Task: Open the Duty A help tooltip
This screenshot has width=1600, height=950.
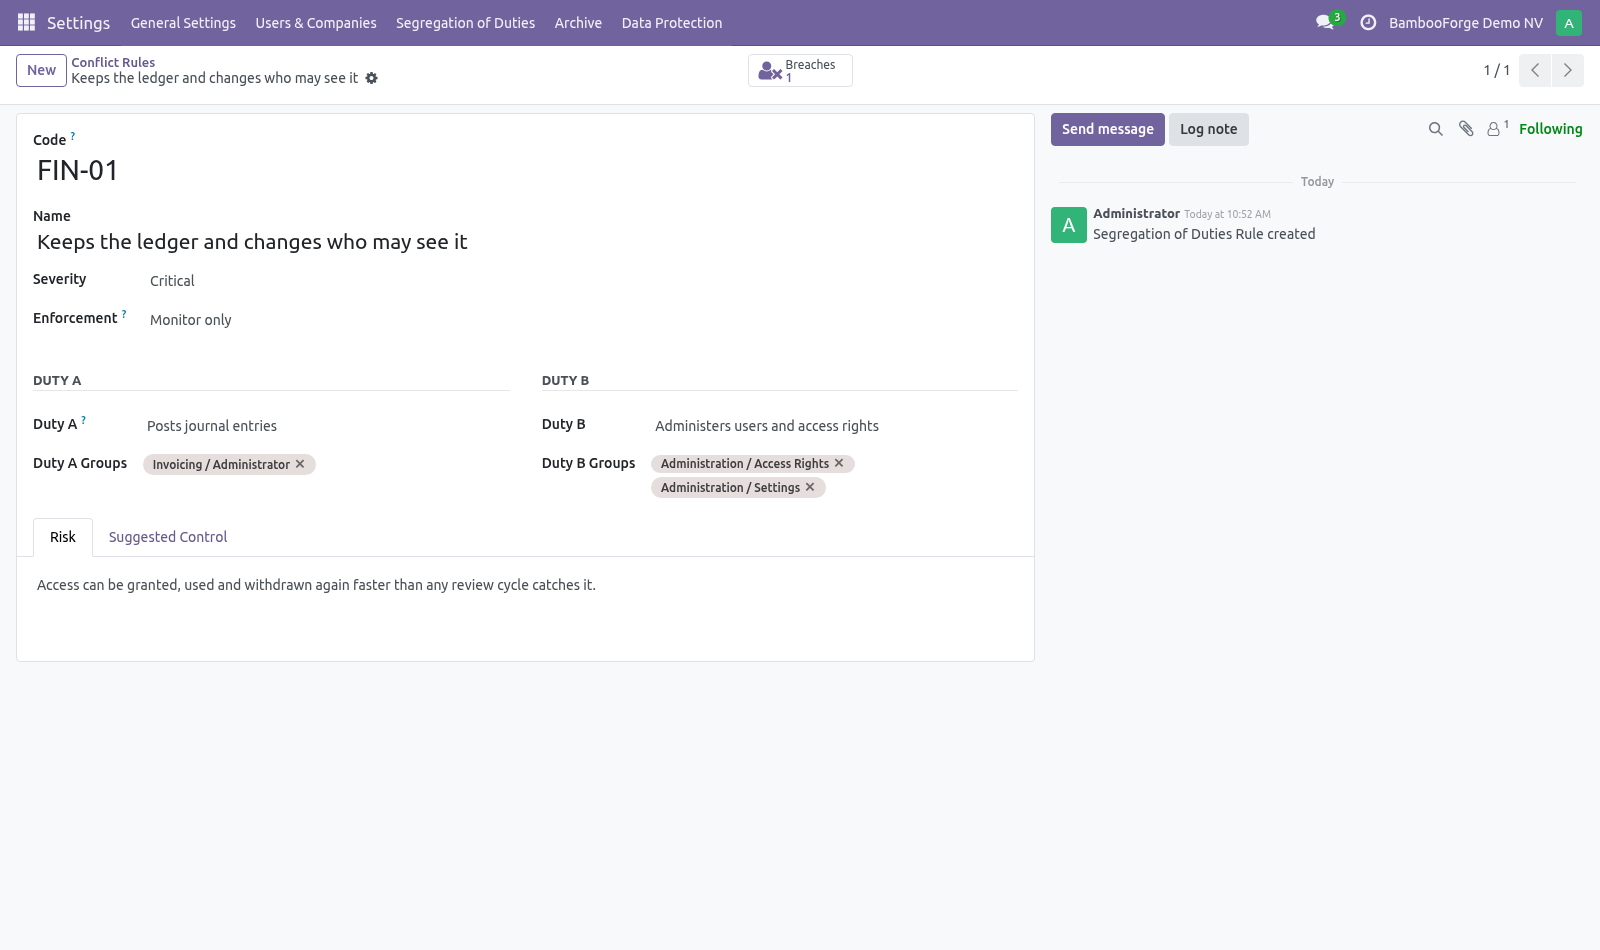Action: tap(84, 420)
